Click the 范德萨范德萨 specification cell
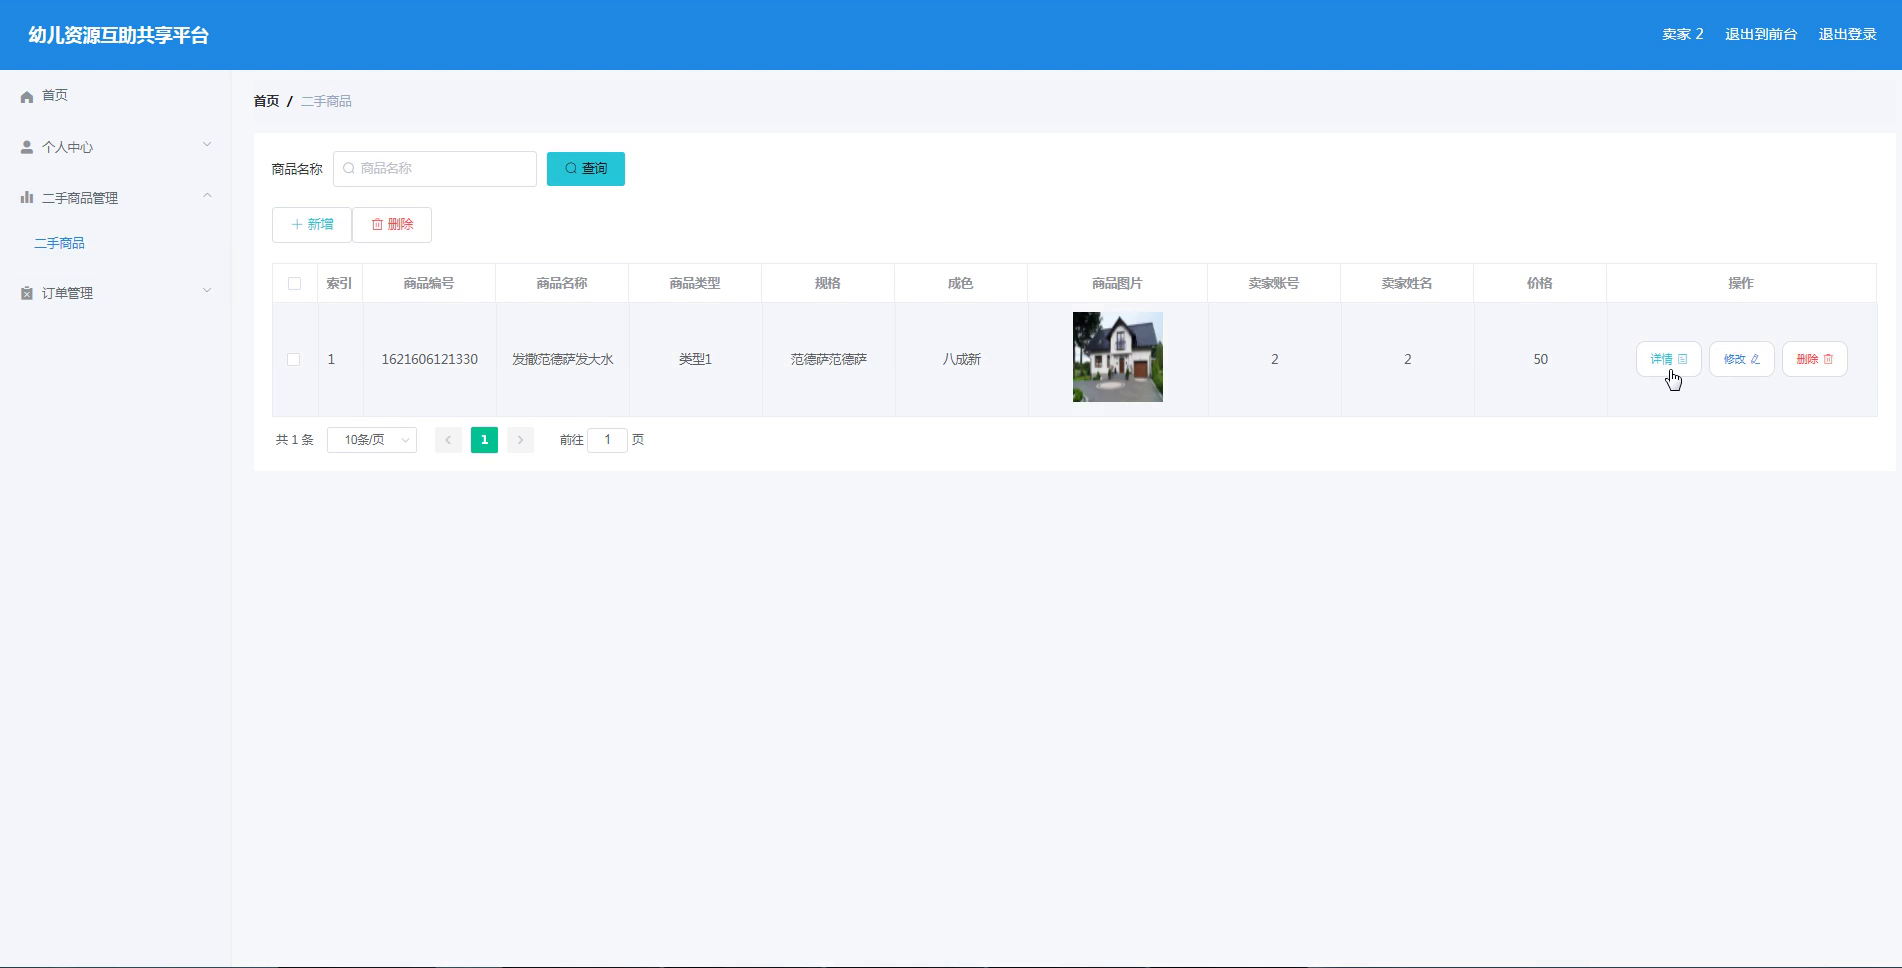The height and width of the screenshot is (968, 1902). pos(829,359)
